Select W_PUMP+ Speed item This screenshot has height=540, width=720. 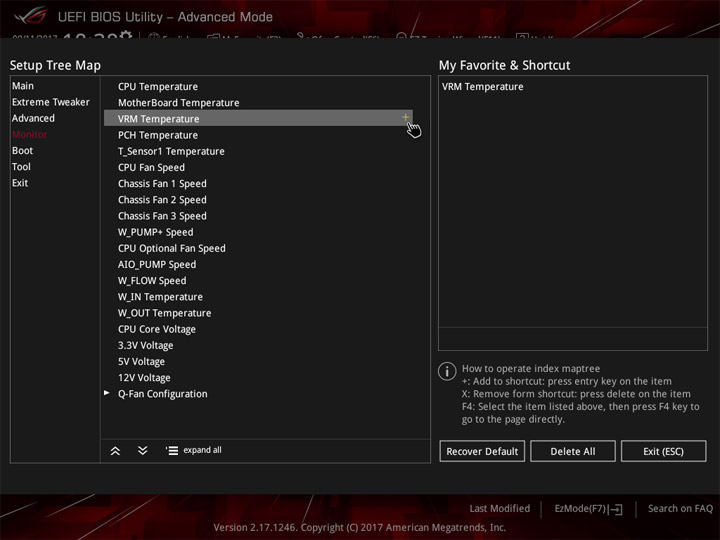point(155,232)
